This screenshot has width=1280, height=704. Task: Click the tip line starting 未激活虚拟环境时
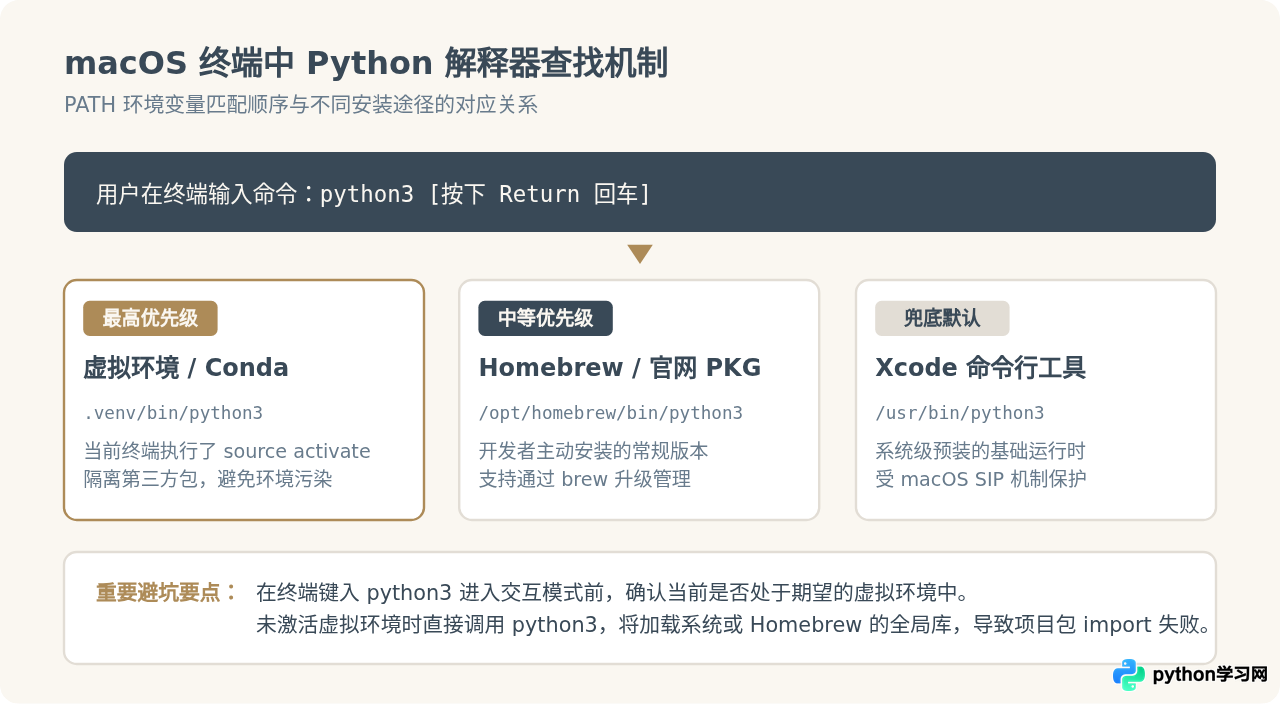coord(735,625)
